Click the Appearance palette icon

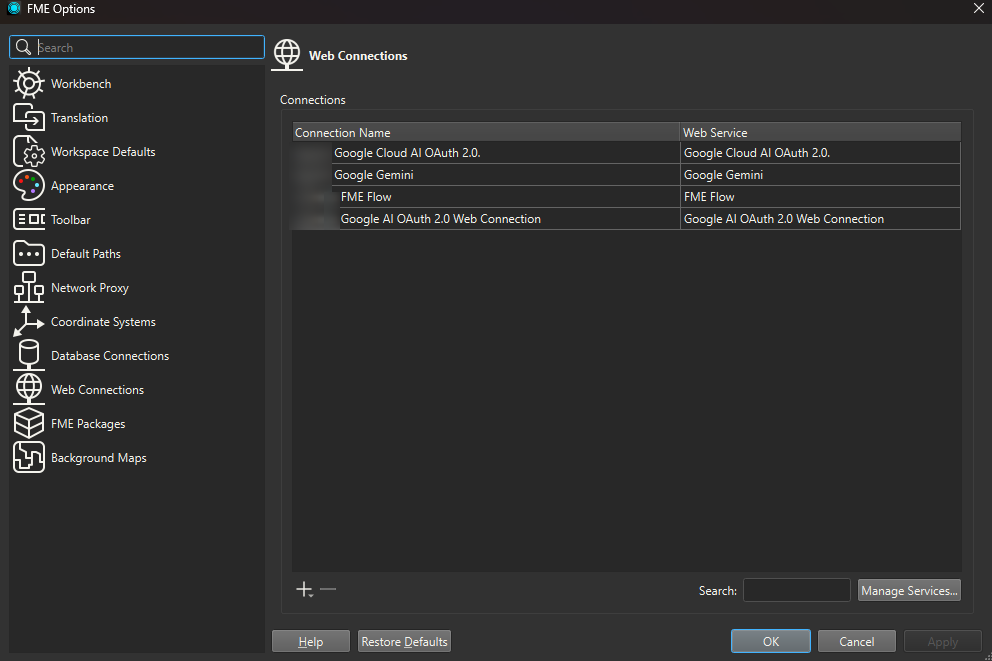tap(28, 185)
